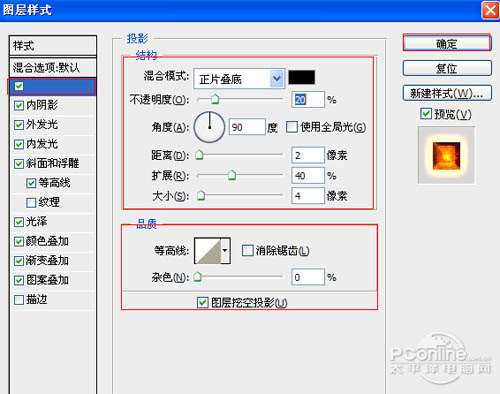Toggle 图层挖空投影 checkbox
The height and width of the screenshot is (394, 500).
[x=203, y=302]
